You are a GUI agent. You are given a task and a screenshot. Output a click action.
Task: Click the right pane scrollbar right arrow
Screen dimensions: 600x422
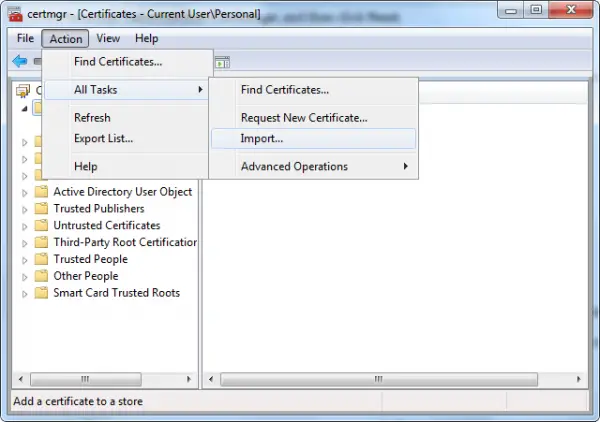(x=579, y=379)
